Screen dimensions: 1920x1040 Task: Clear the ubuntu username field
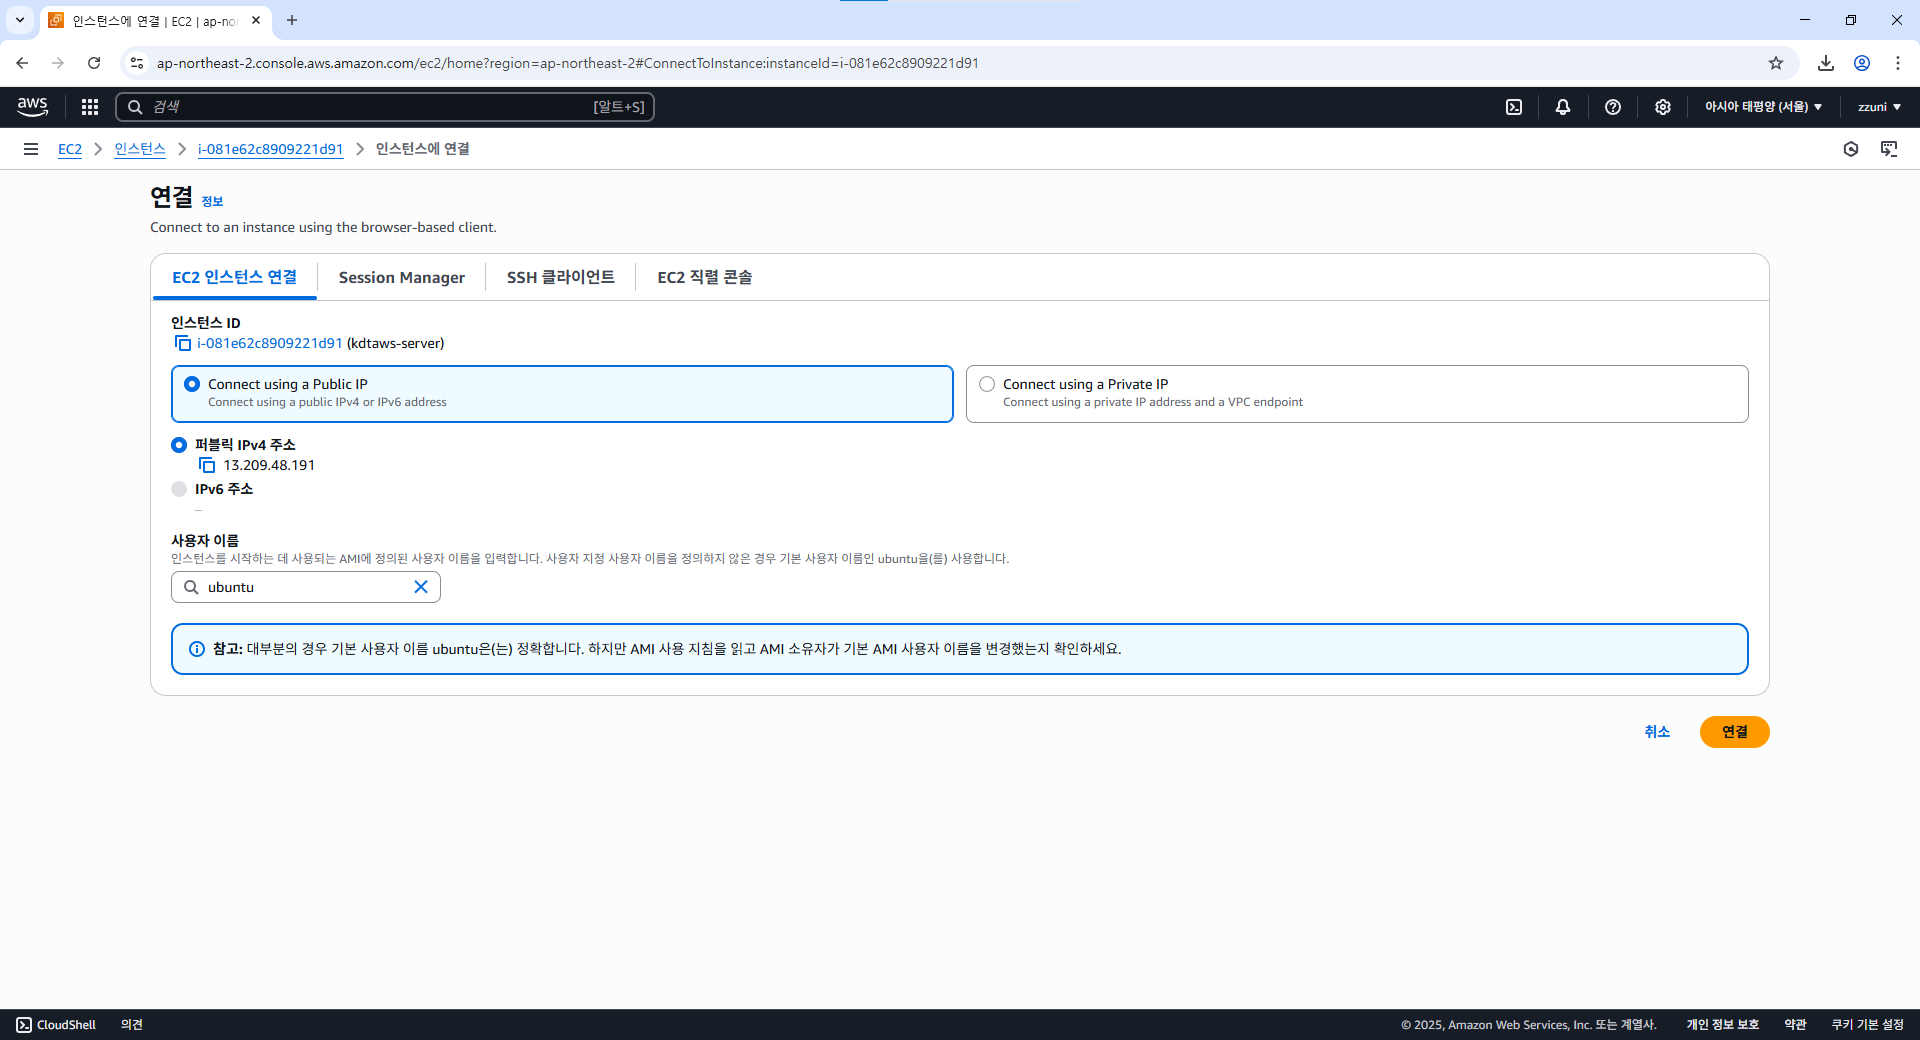[x=421, y=587]
